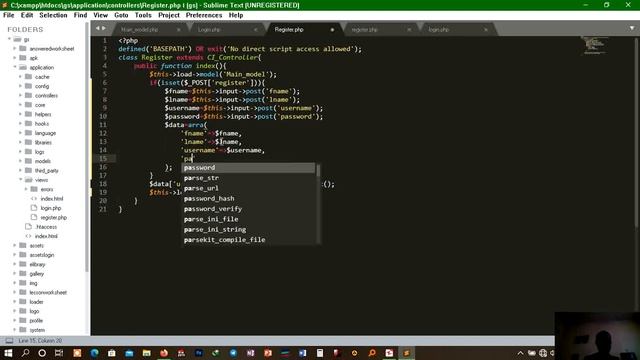Open the Preferences menu
Viewport: 640px width, 360px height.
[204, 15]
